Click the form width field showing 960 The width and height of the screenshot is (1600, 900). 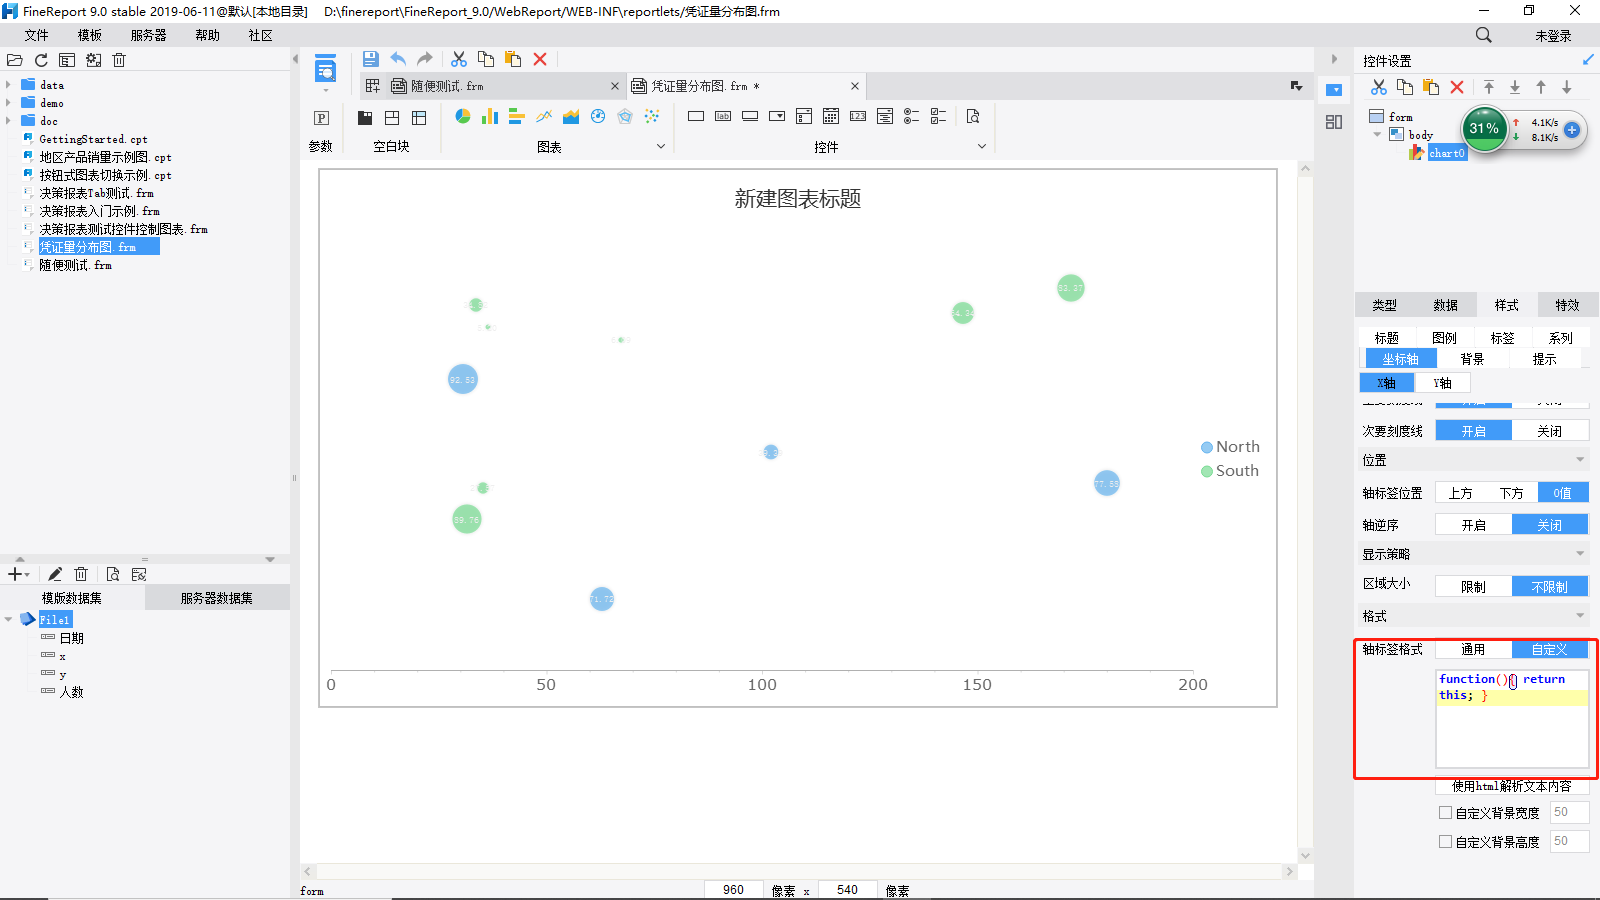tap(734, 890)
